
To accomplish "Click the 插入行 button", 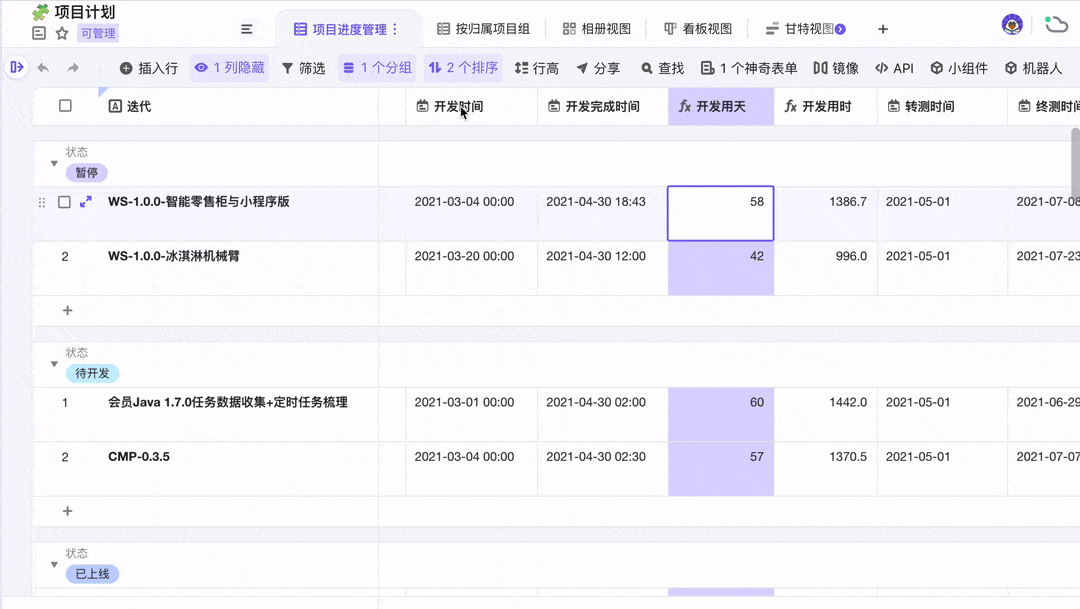I will click(x=149, y=68).
